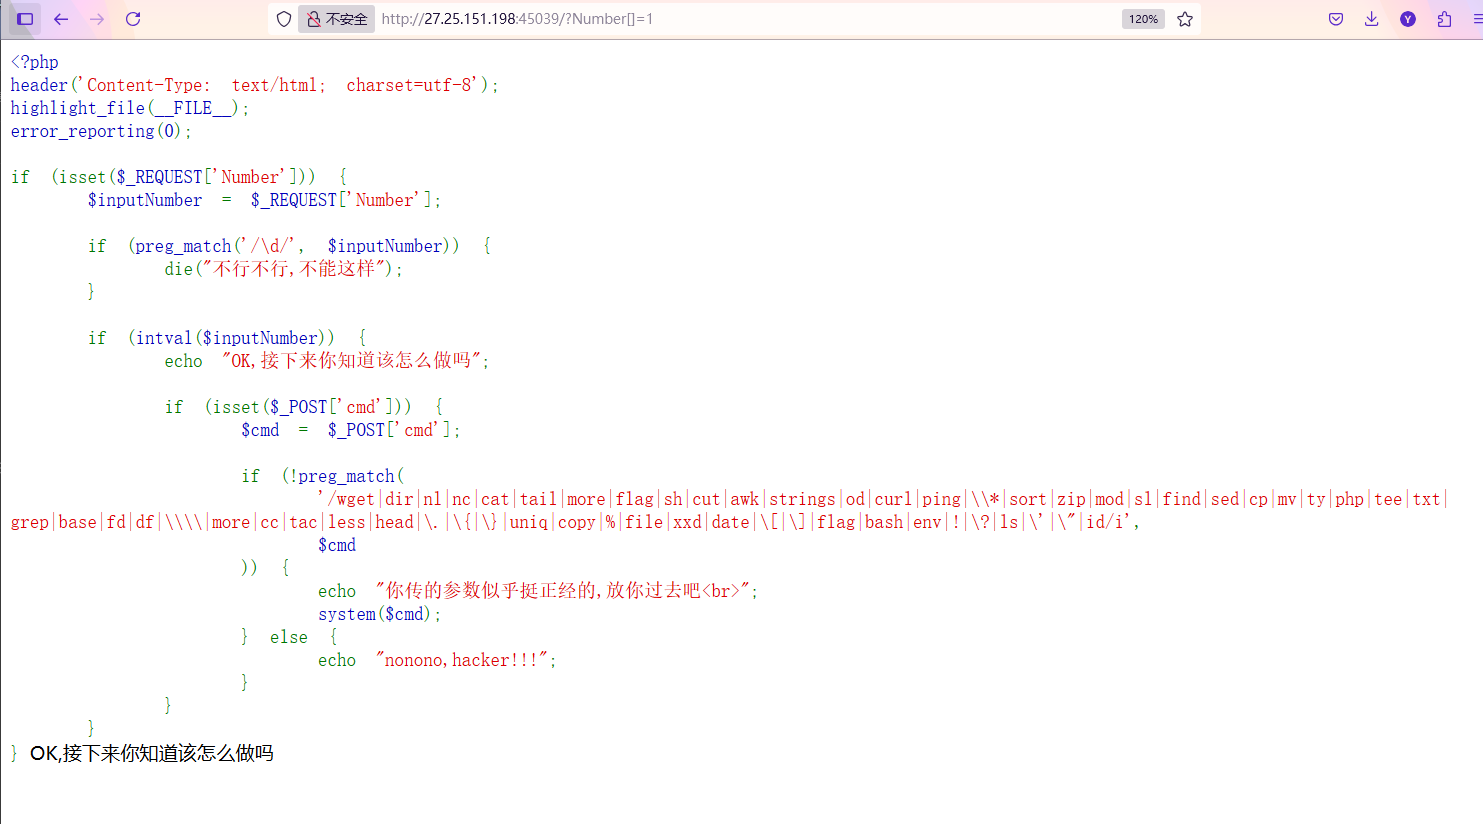Show site info from the 不安全 badge
This screenshot has width=1483, height=824.
coord(337,19)
